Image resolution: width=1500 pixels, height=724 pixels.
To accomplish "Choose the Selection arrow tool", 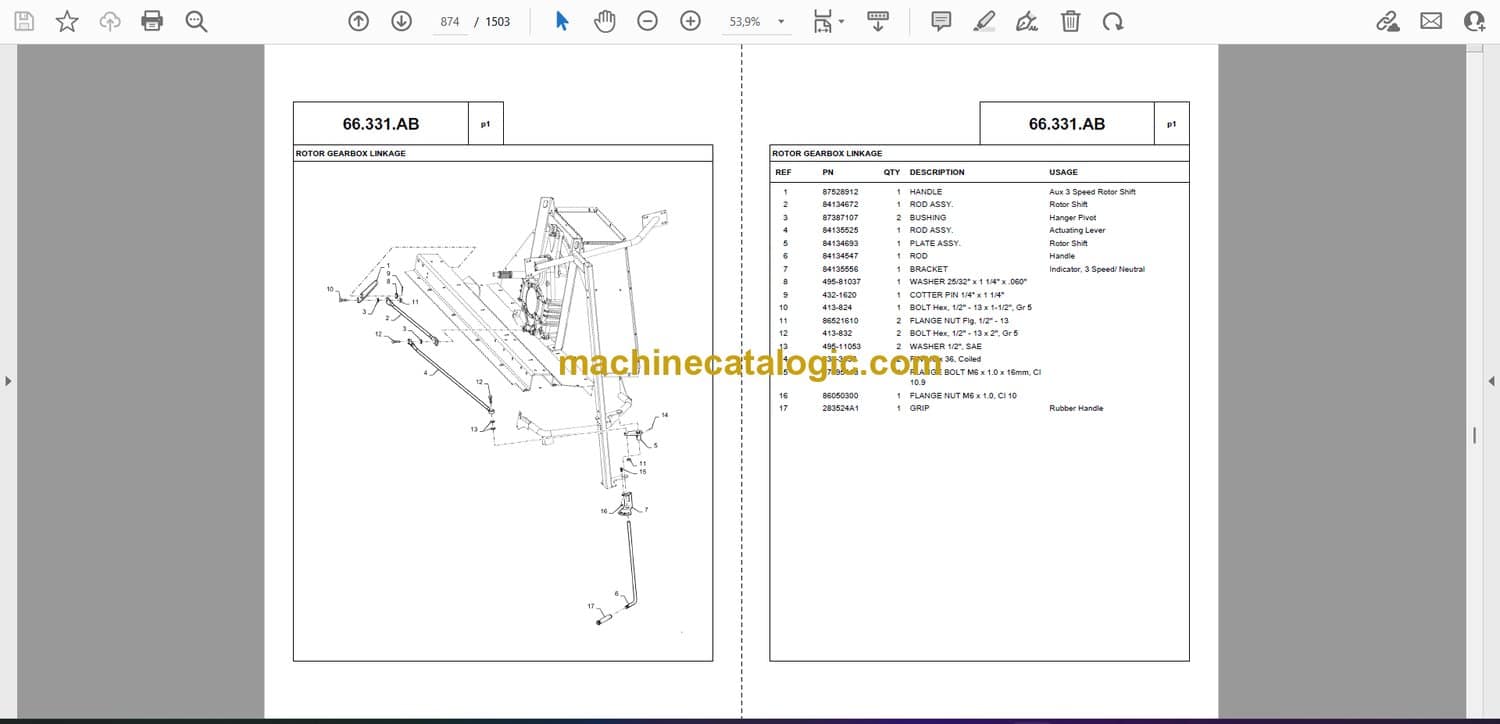I will coord(562,21).
